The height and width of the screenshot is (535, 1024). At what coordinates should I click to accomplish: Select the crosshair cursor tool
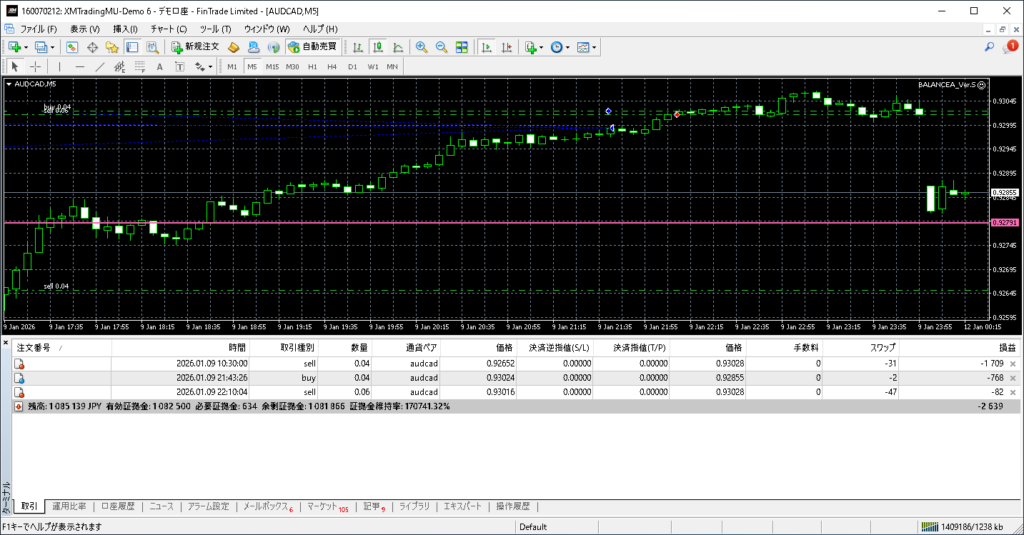click(35, 67)
